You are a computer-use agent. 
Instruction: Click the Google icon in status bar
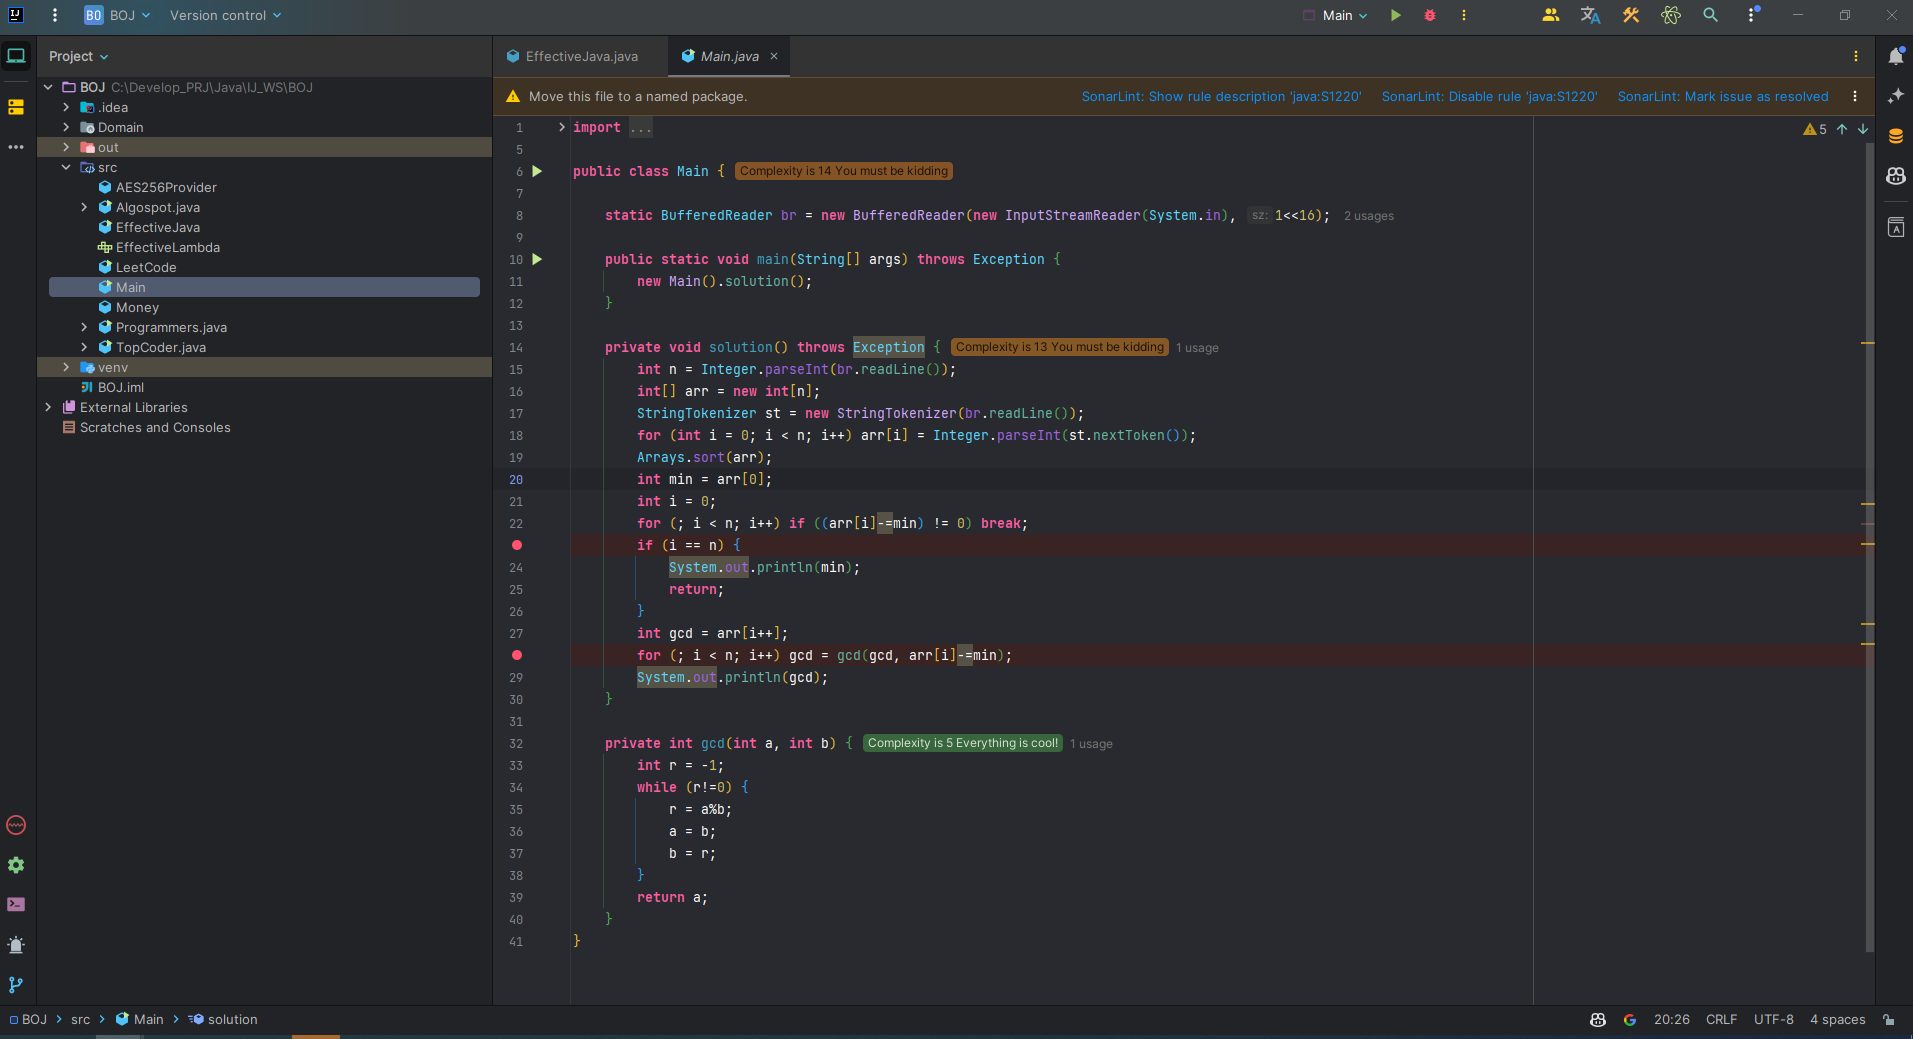[x=1630, y=1020]
